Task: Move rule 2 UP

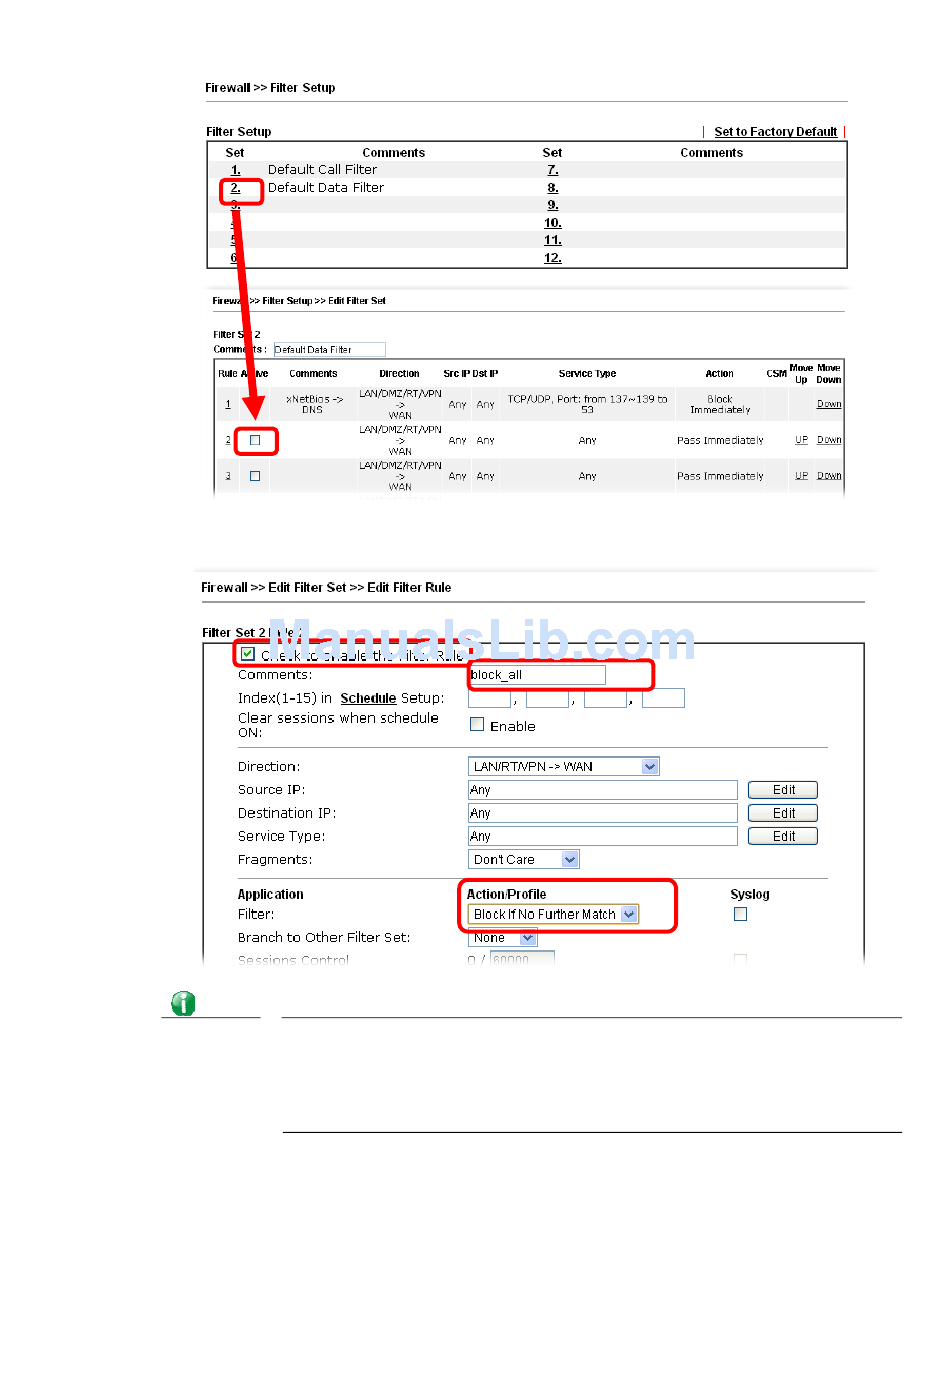Action: 801,440
